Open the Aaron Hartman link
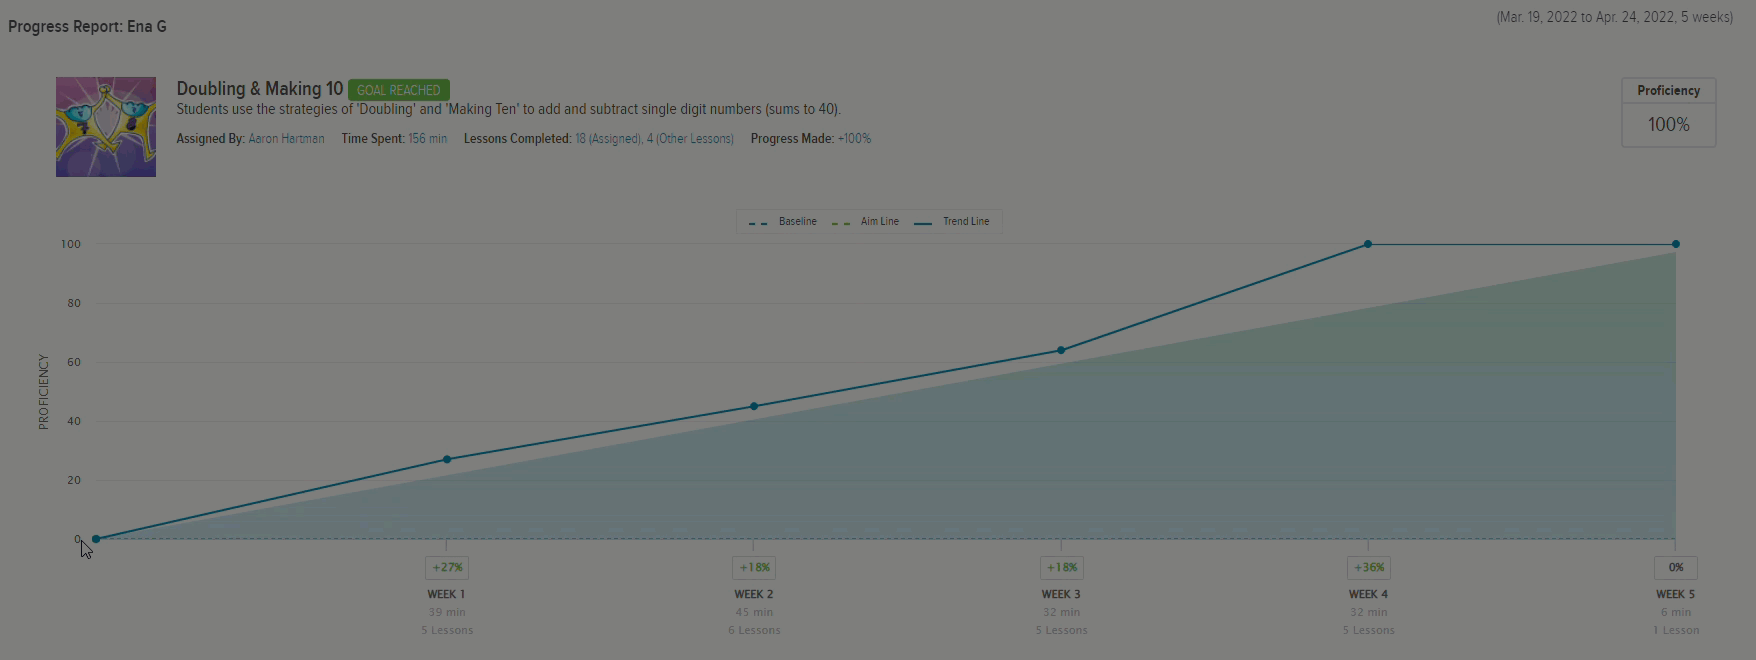The width and height of the screenshot is (1756, 660). 286,139
